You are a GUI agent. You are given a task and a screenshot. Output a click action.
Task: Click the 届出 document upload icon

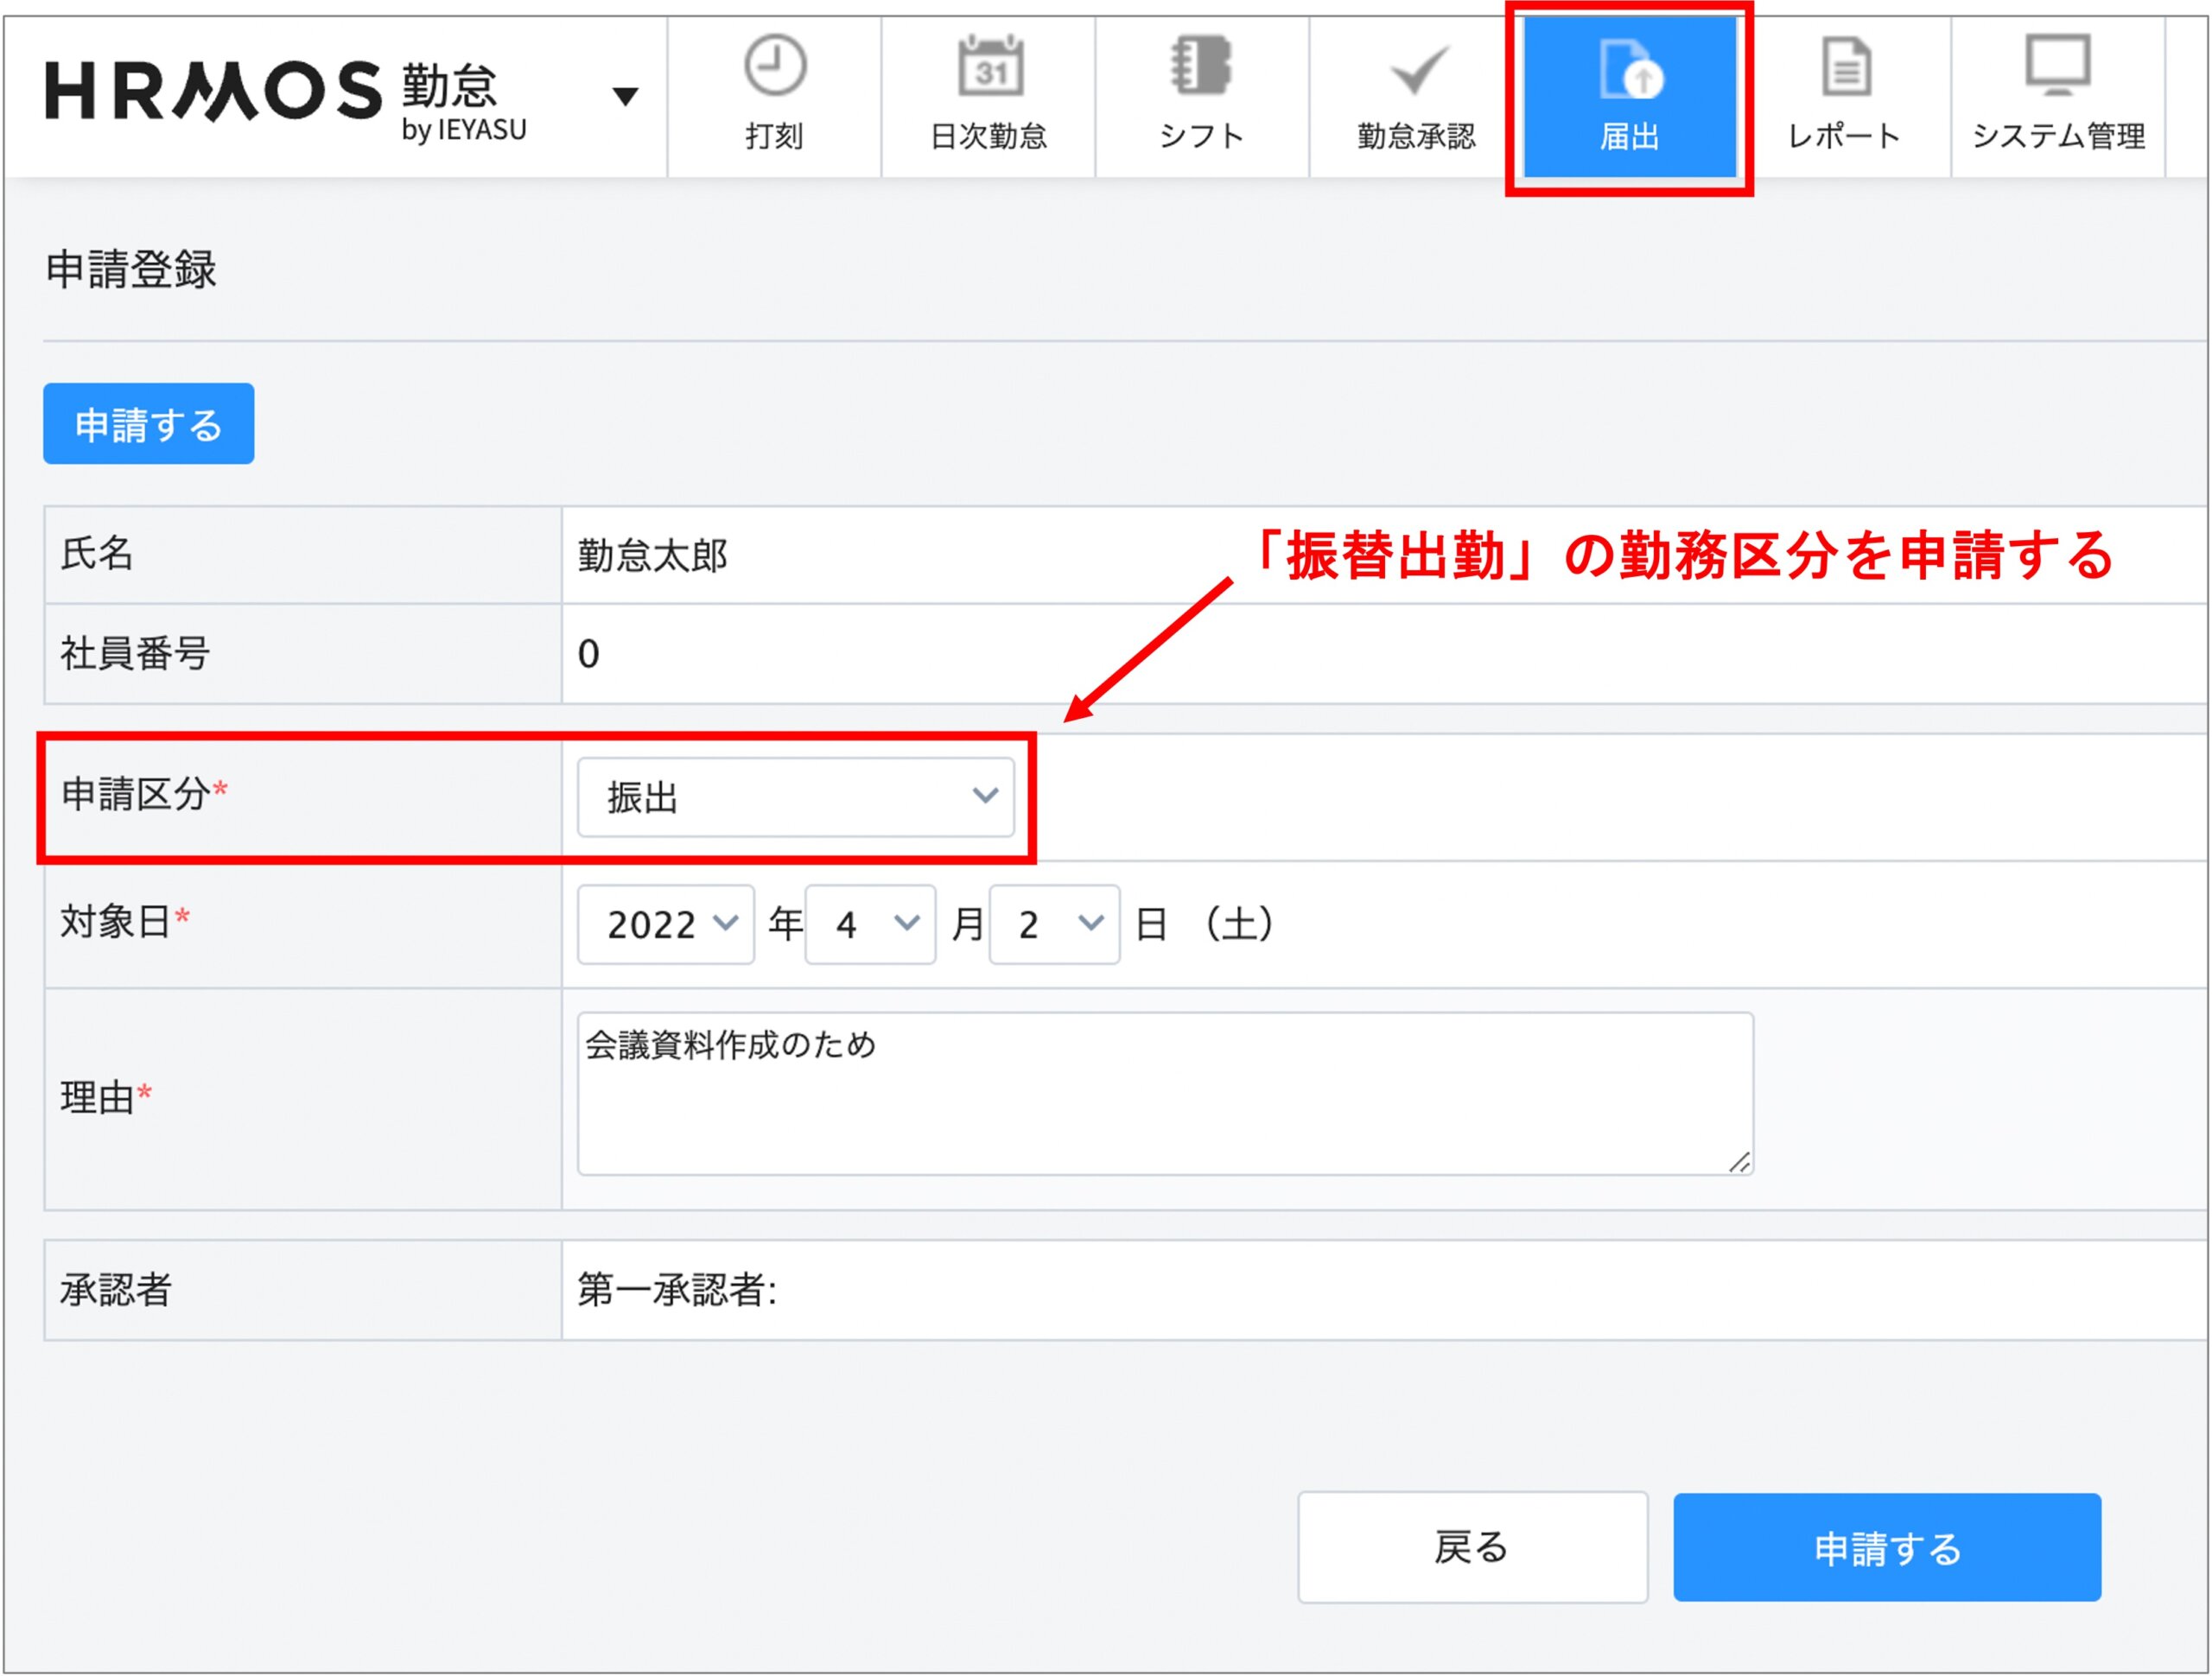1629,70
